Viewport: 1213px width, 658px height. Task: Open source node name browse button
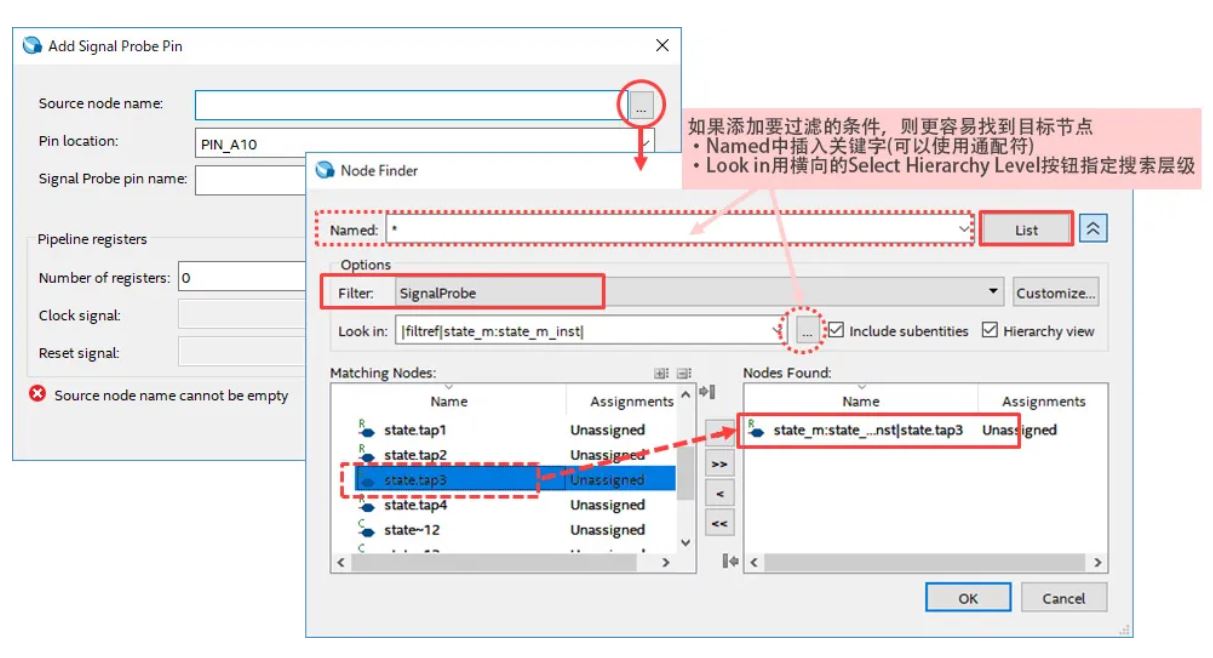(x=643, y=104)
